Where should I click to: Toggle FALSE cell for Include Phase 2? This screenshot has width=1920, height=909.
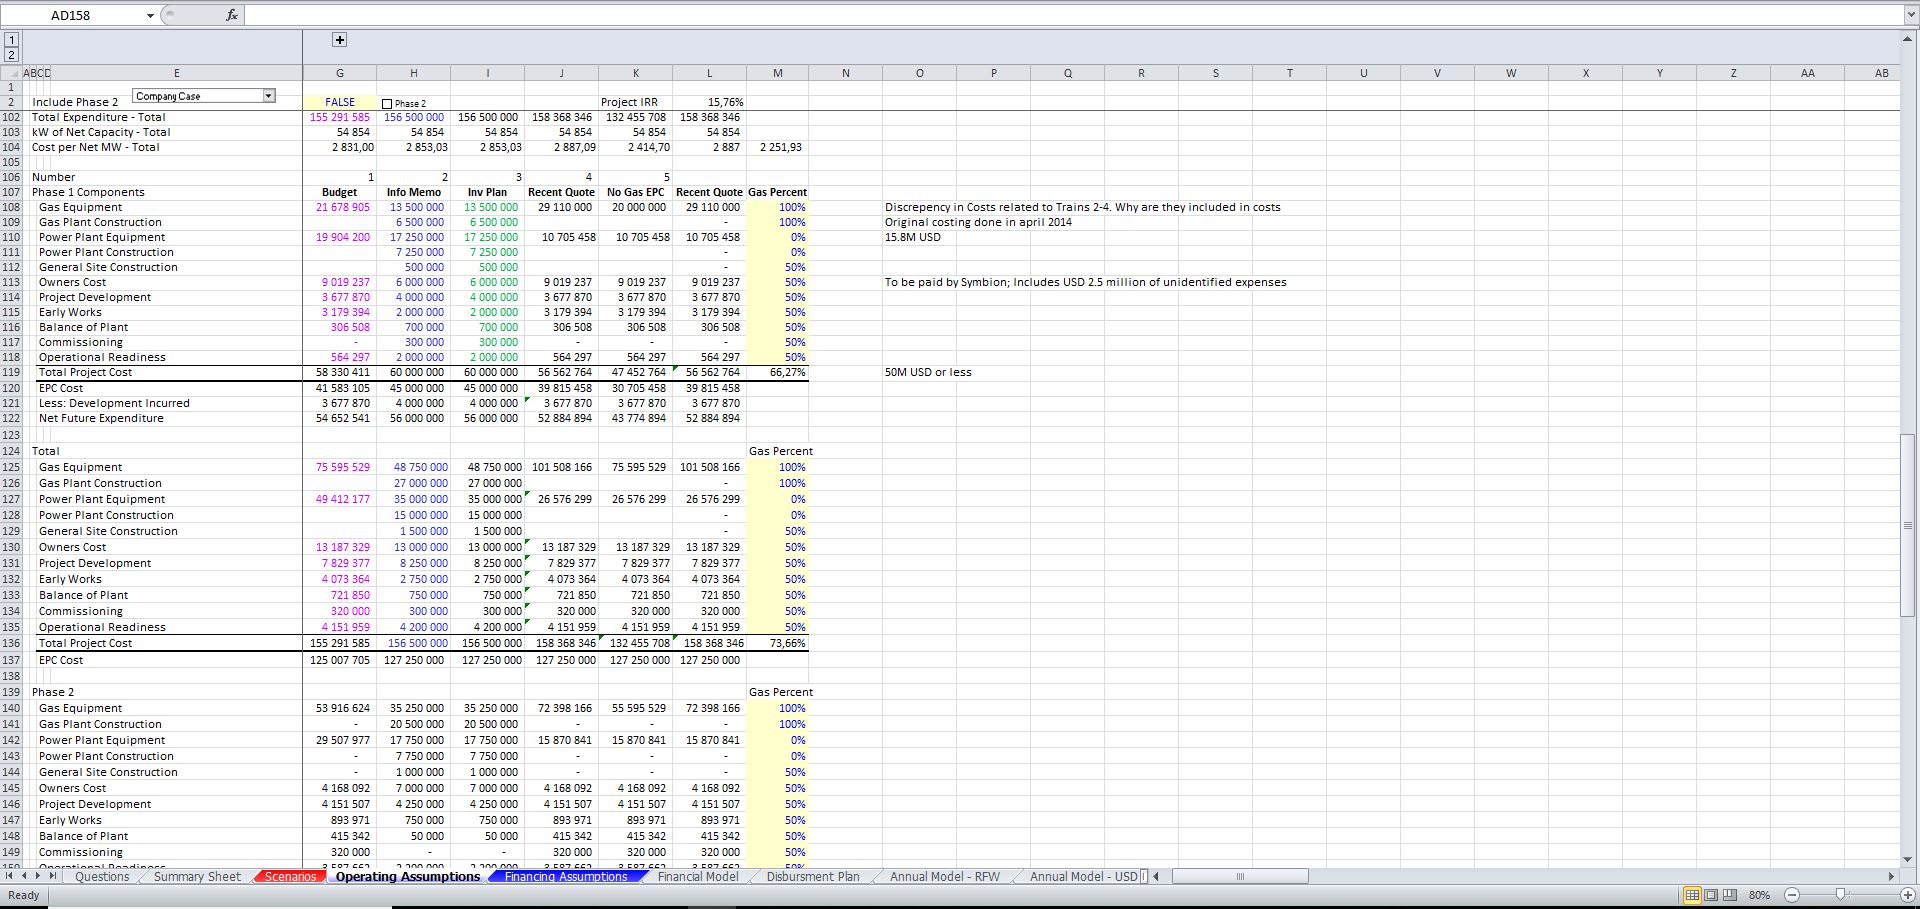pyautogui.click(x=340, y=102)
